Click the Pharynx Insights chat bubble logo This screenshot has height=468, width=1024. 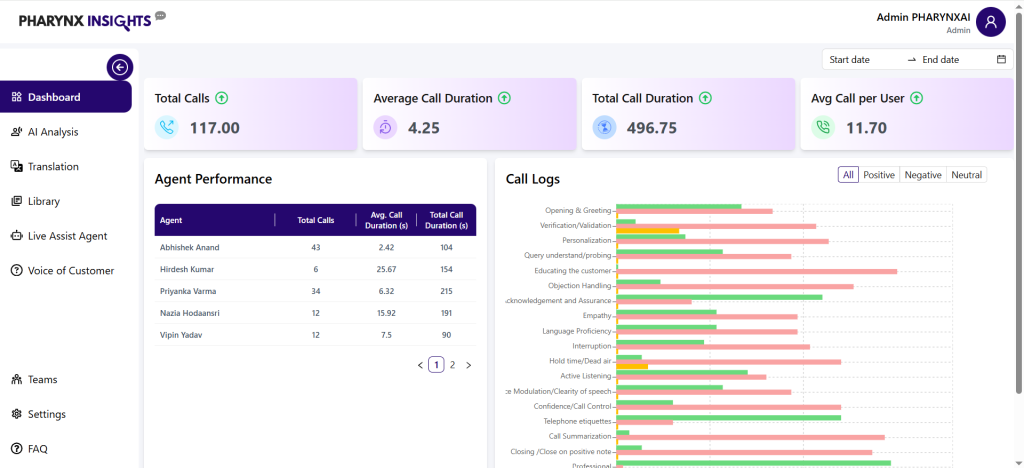click(x=161, y=16)
